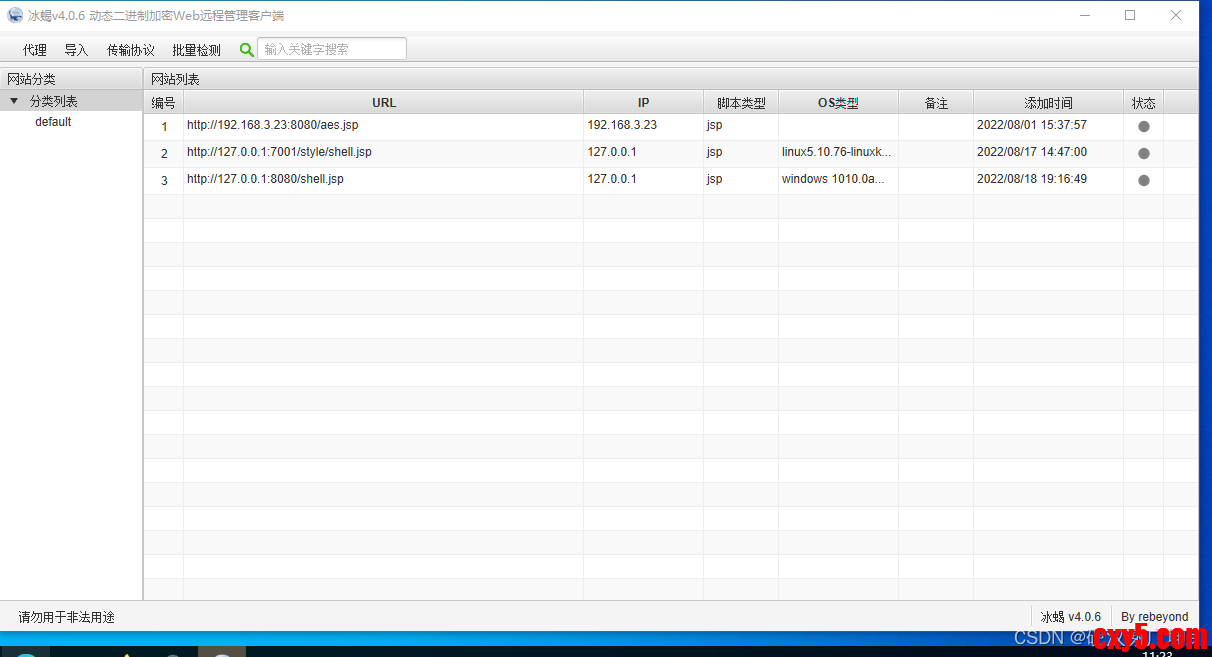Click the app logo in title bar
This screenshot has height=657, width=1212.
(15, 15)
